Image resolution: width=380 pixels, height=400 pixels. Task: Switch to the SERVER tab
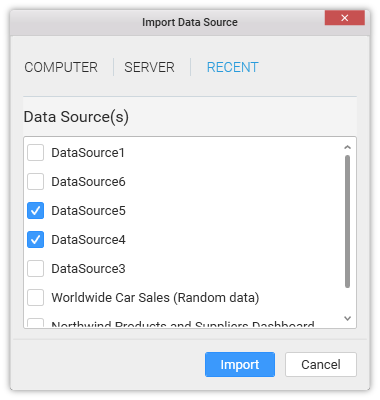coord(149,67)
